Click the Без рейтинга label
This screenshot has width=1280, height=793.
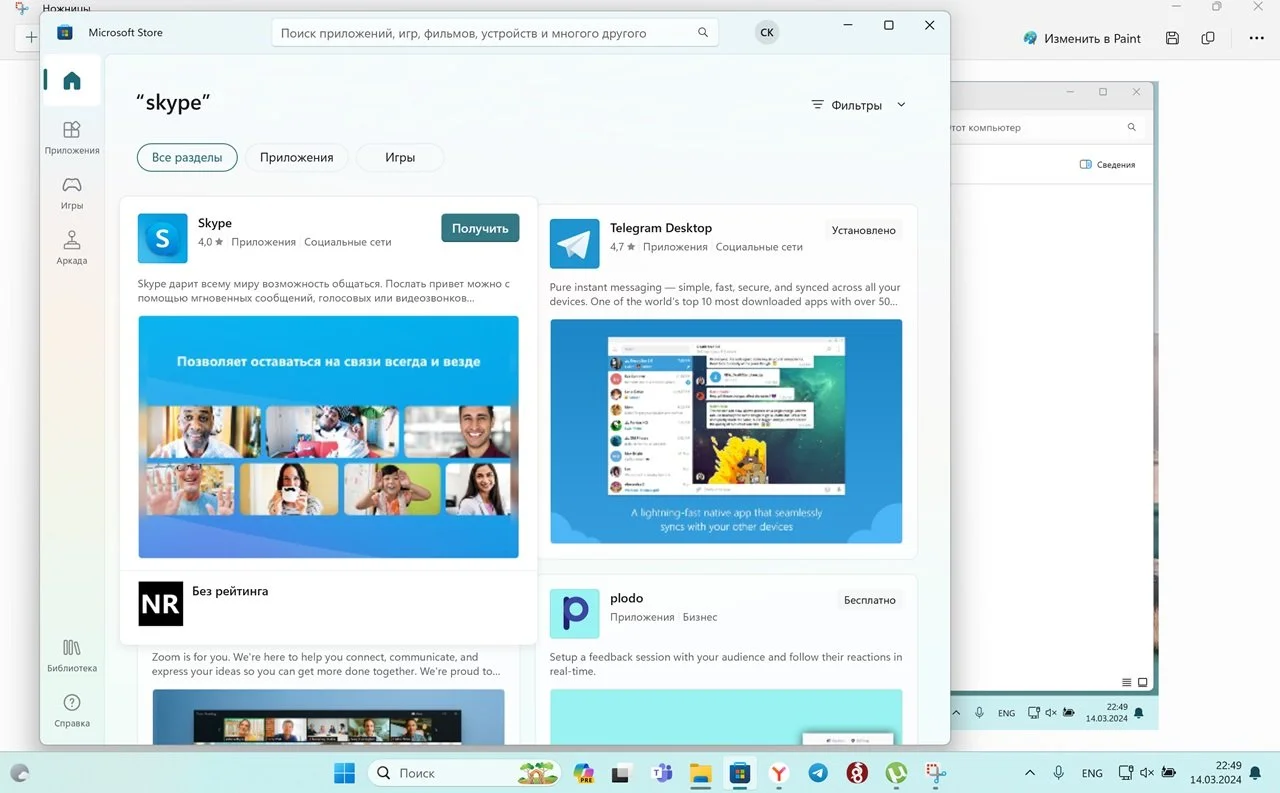(230, 591)
